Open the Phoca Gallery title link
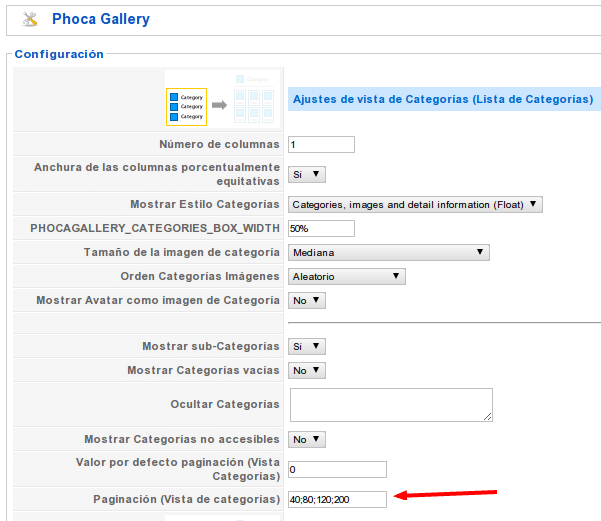Viewport: 601px width, 521px height. [101, 19]
